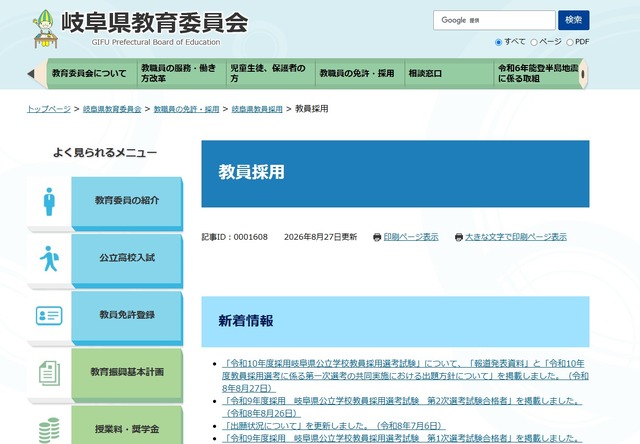The height and width of the screenshot is (444, 640).
Task: Click the 記事ID：0001608 text
Action: (235, 237)
